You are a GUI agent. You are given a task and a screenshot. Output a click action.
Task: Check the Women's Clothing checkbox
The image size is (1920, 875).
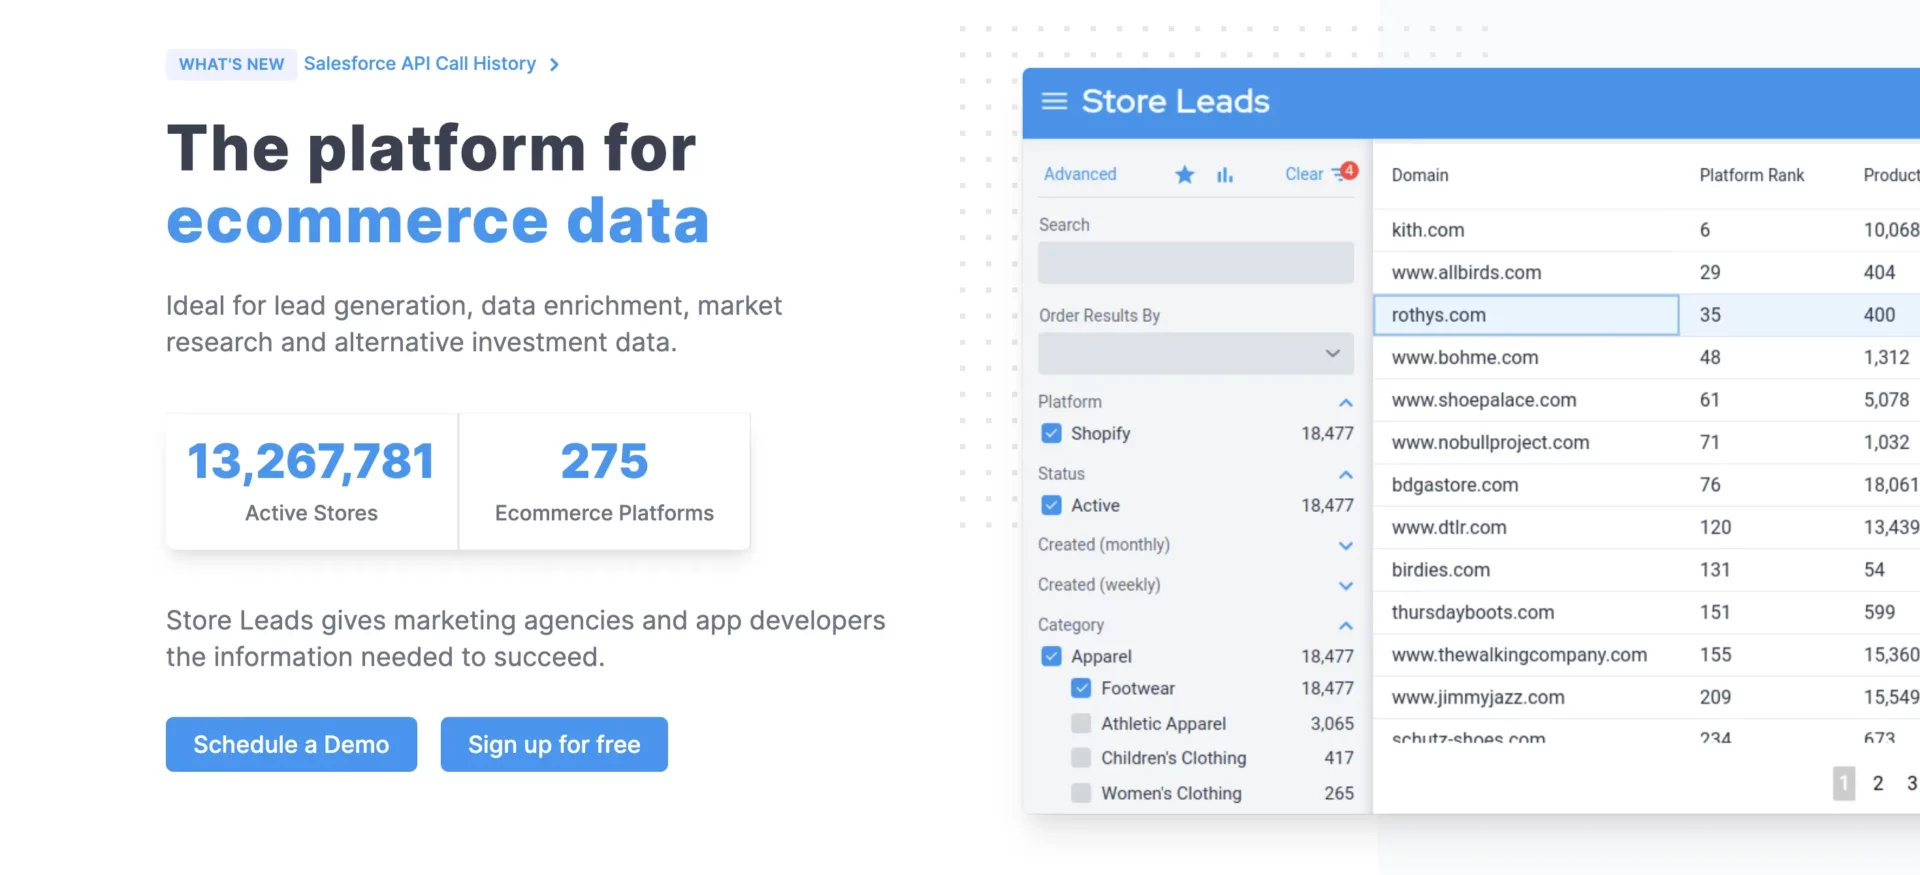(x=1081, y=793)
